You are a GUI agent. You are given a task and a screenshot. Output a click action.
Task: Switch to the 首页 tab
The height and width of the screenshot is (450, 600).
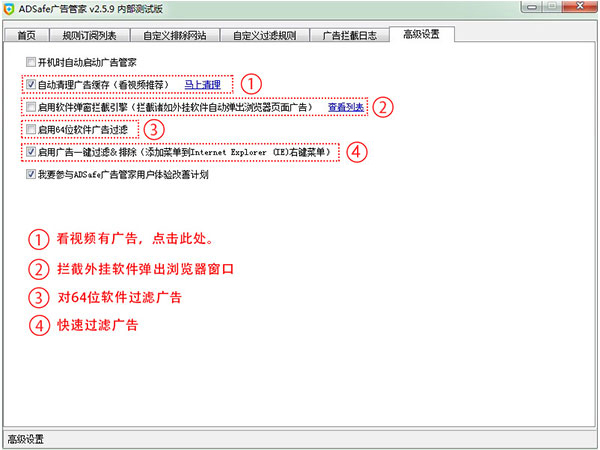point(27,35)
